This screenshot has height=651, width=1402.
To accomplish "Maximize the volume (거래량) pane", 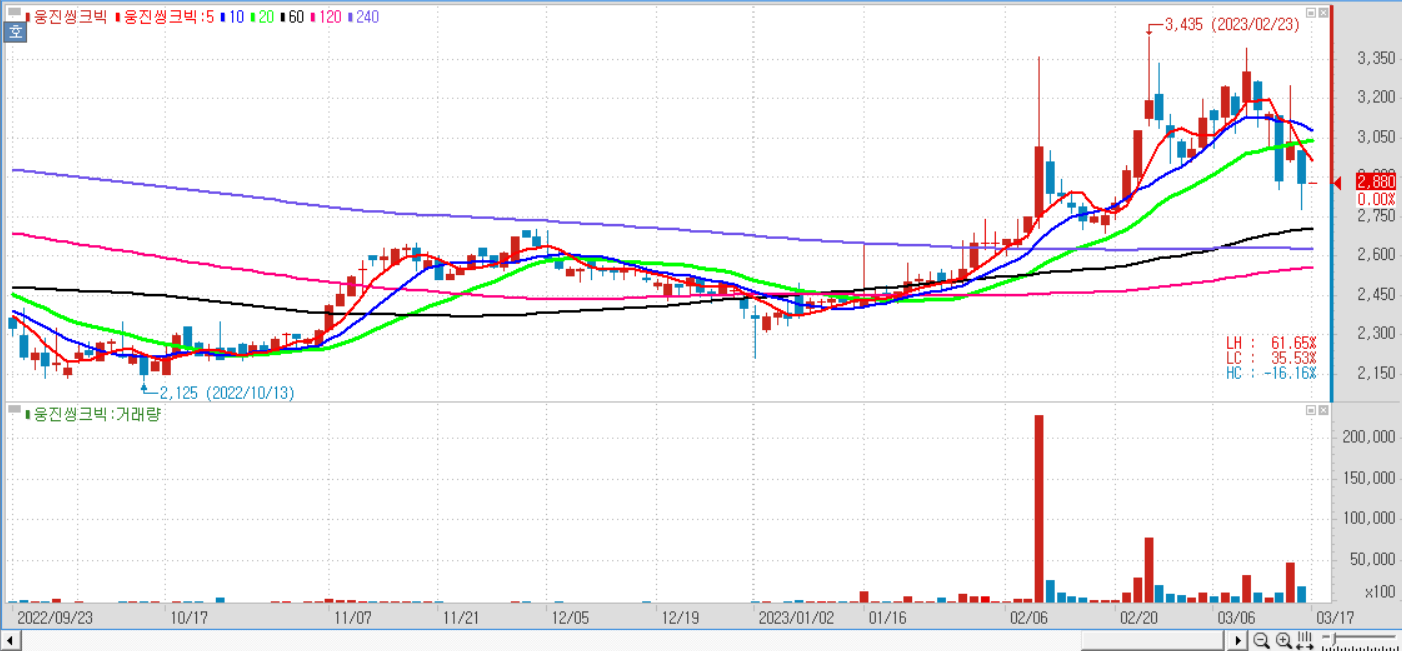I will (1310, 410).
